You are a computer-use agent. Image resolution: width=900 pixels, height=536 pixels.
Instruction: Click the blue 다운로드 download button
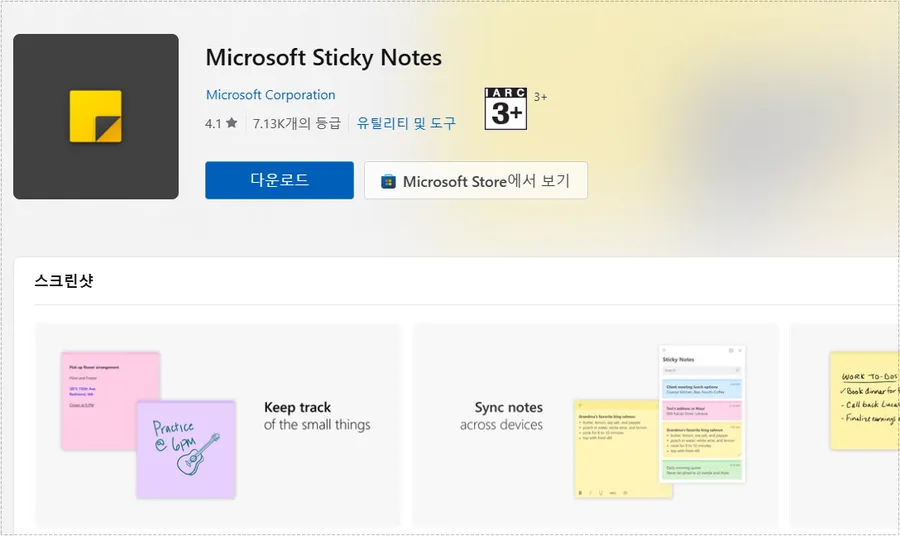(x=280, y=180)
